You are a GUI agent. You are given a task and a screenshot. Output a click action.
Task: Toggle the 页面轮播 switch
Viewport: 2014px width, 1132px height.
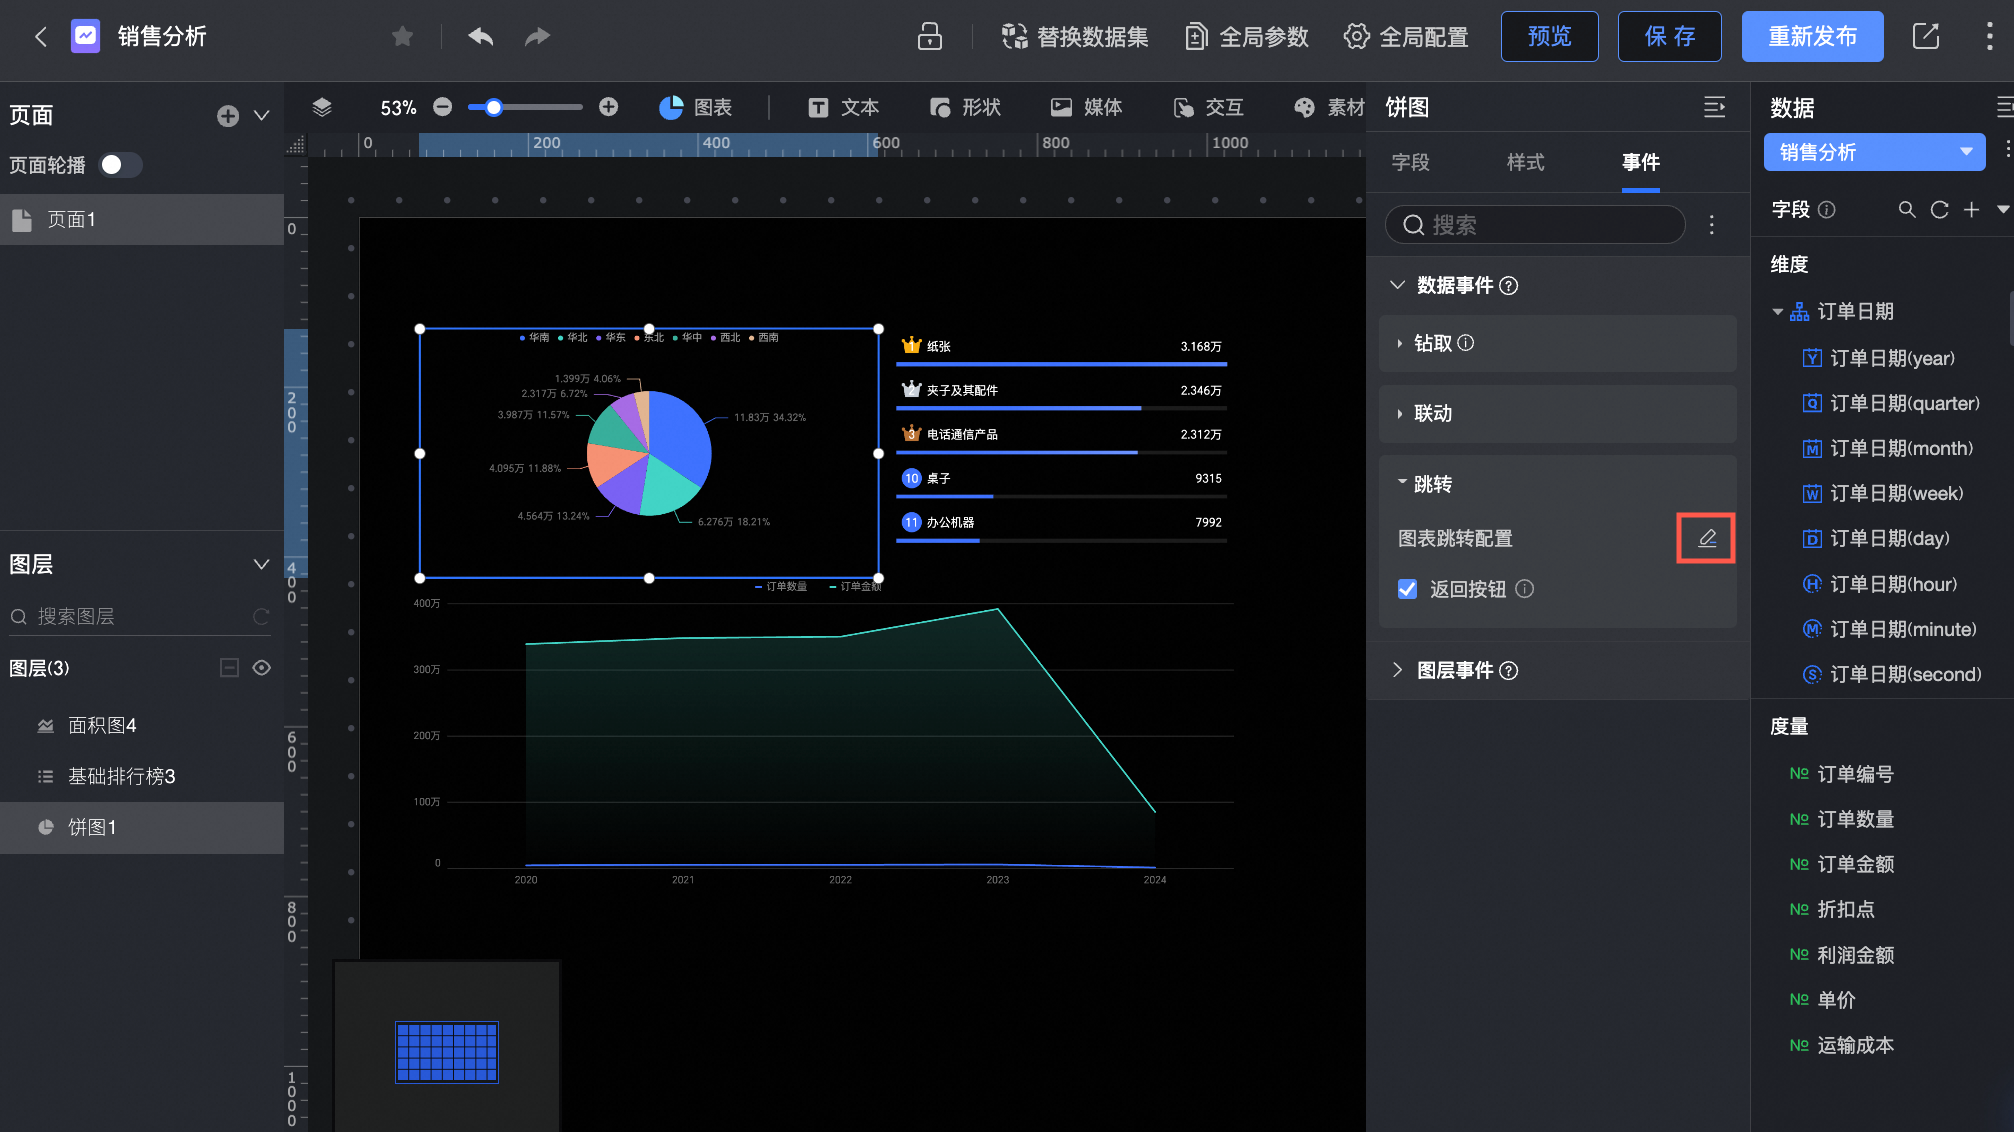coord(121,165)
